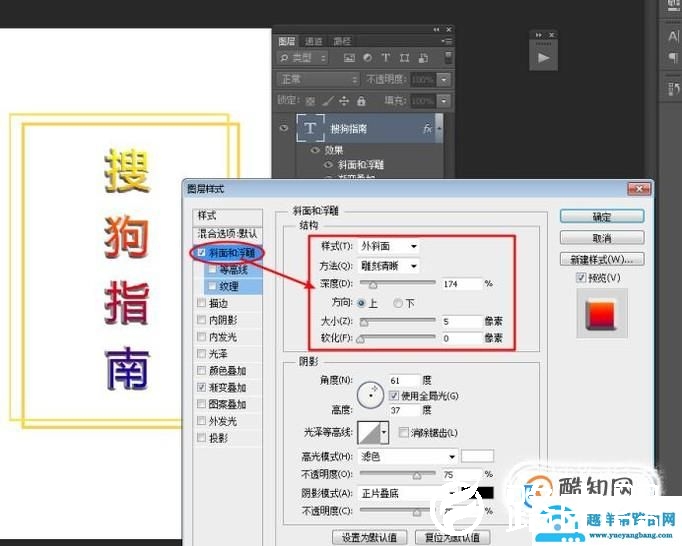Select the 下 direction radio button
682x546 pixels.
[x=398, y=303]
